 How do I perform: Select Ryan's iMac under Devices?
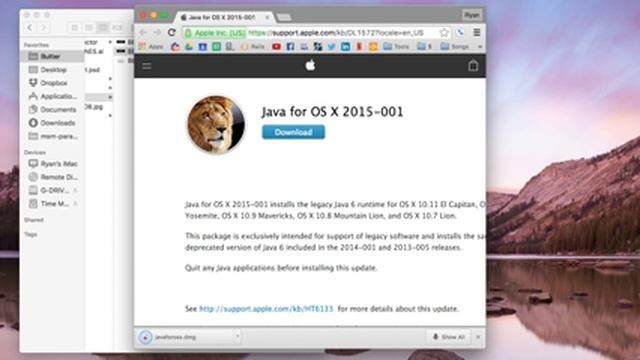52,164
